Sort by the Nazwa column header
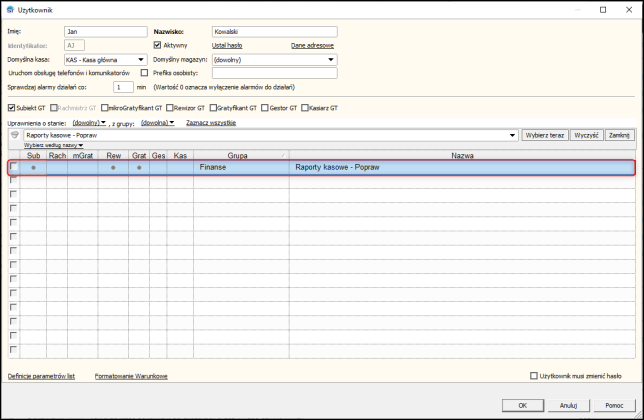The image size is (644, 420). coord(462,156)
